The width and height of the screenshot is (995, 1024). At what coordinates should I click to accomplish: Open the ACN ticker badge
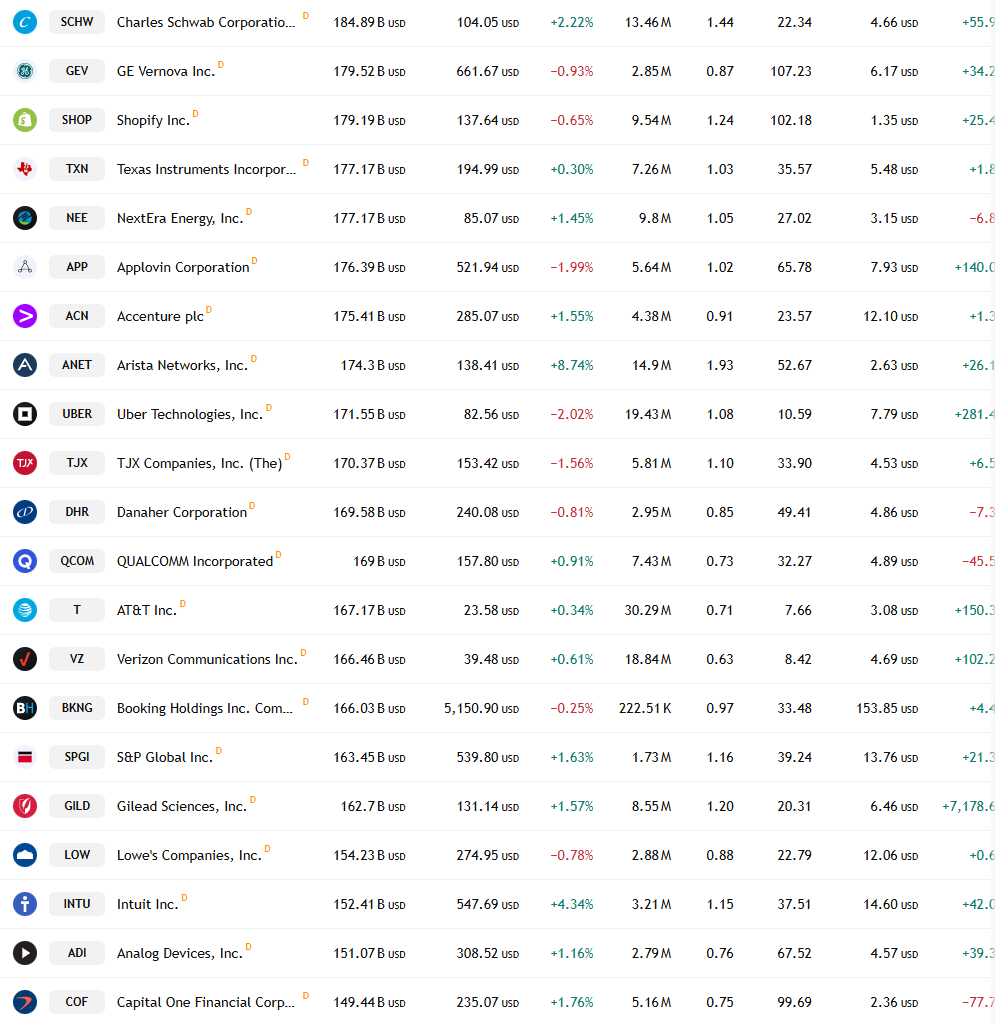click(77, 316)
